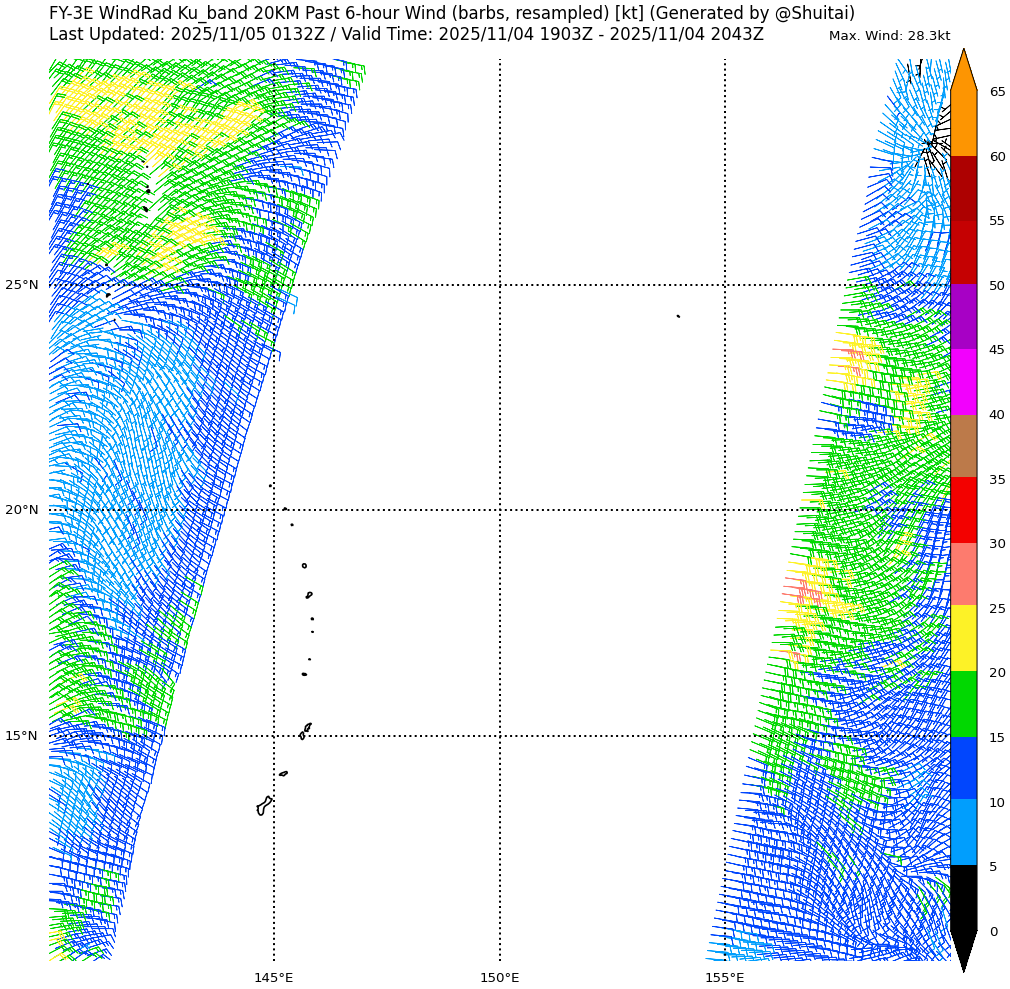Click the 15°N latitude axis label
The image size is (1010, 989).
[x=22, y=736]
